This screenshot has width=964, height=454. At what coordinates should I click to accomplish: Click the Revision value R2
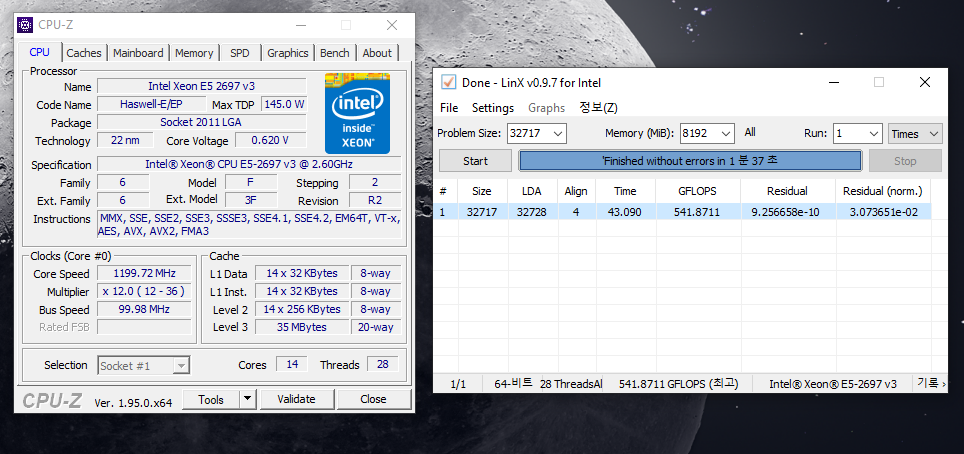375,200
